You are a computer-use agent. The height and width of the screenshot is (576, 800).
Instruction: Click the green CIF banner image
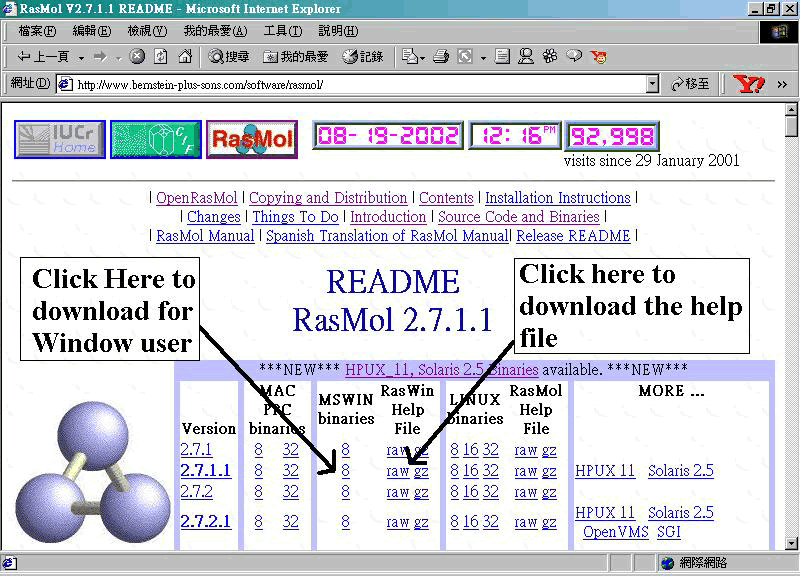click(156, 139)
